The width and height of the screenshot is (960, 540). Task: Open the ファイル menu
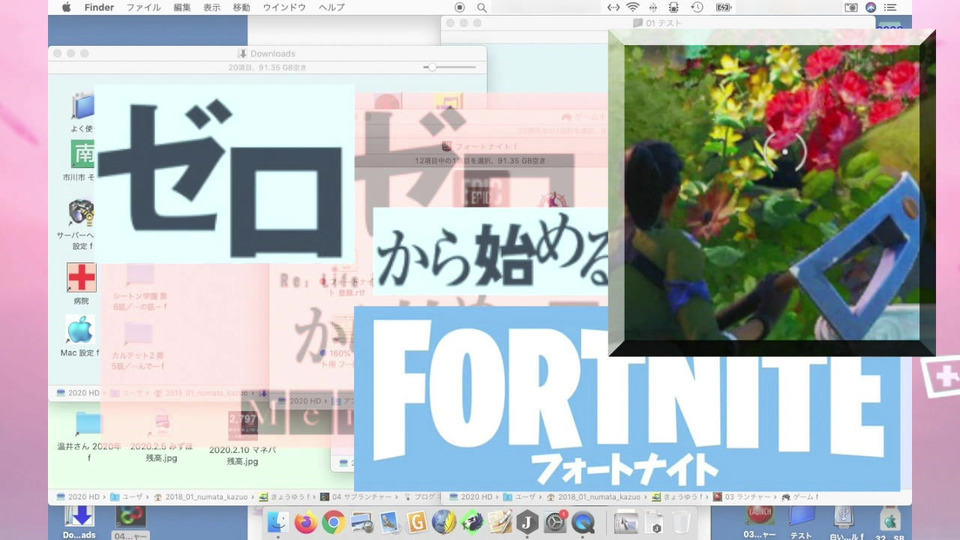(x=143, y=7)
